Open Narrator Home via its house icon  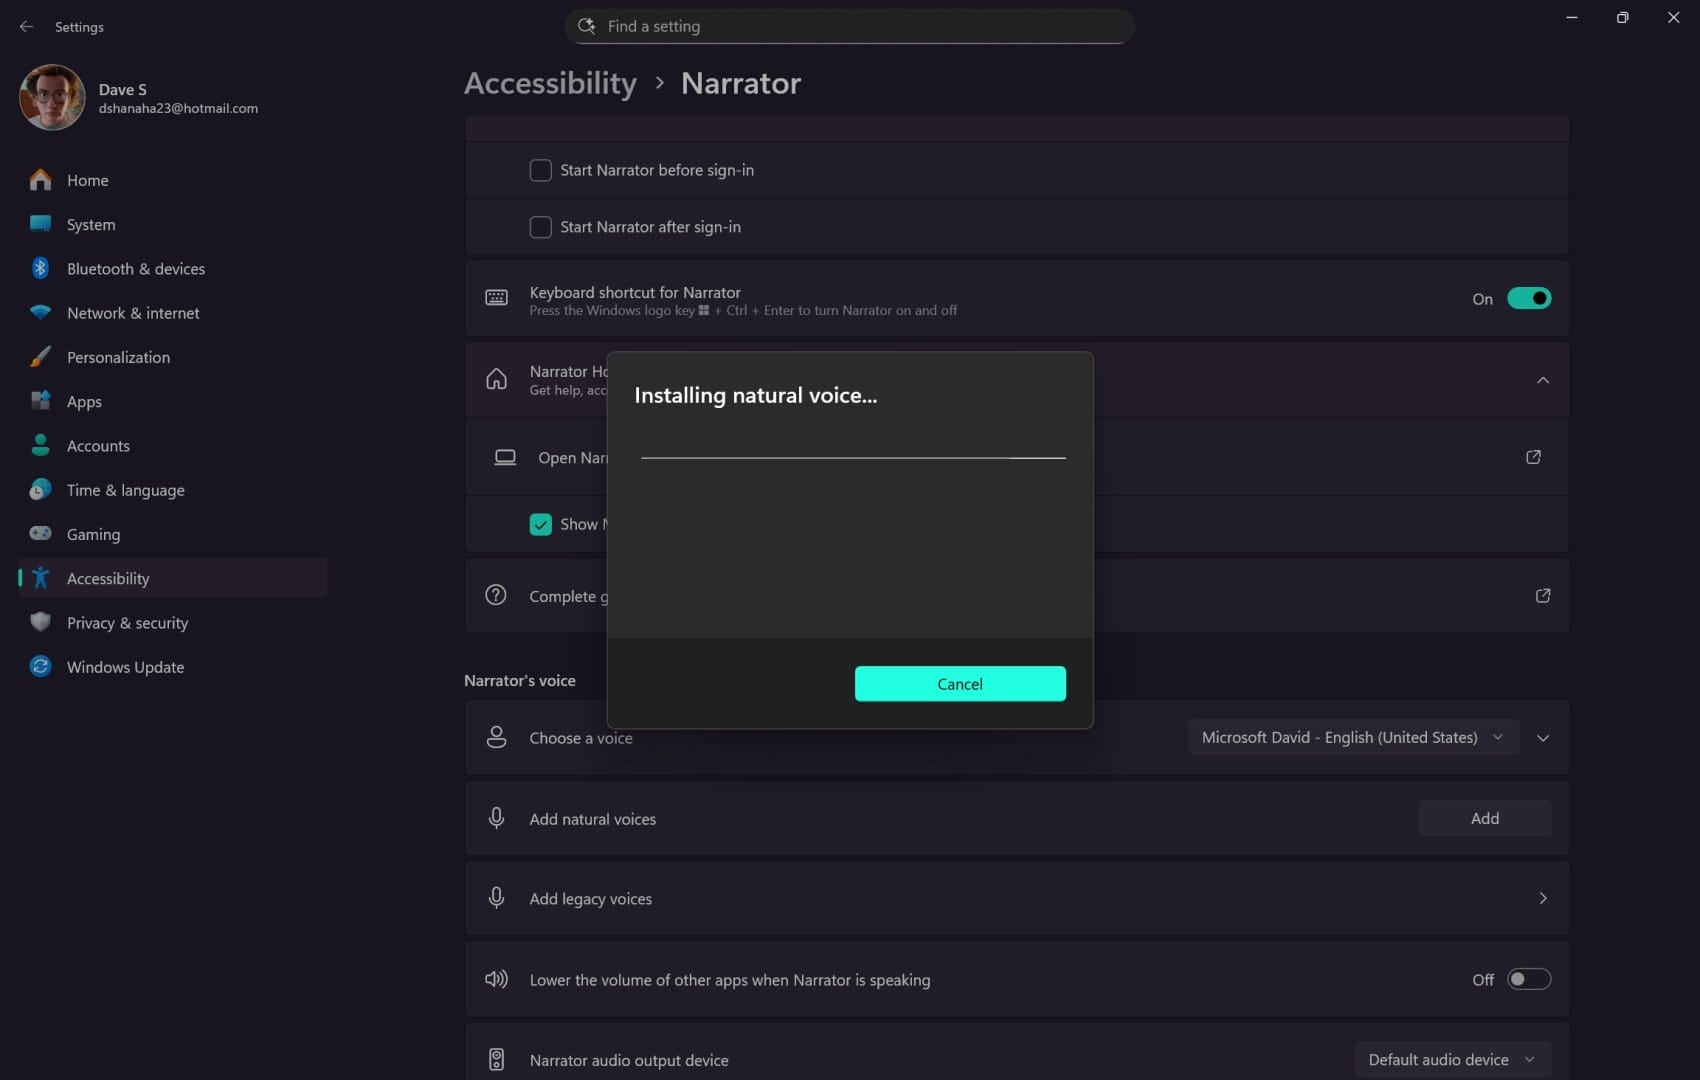pyautogui.click(x=496, y=379)
